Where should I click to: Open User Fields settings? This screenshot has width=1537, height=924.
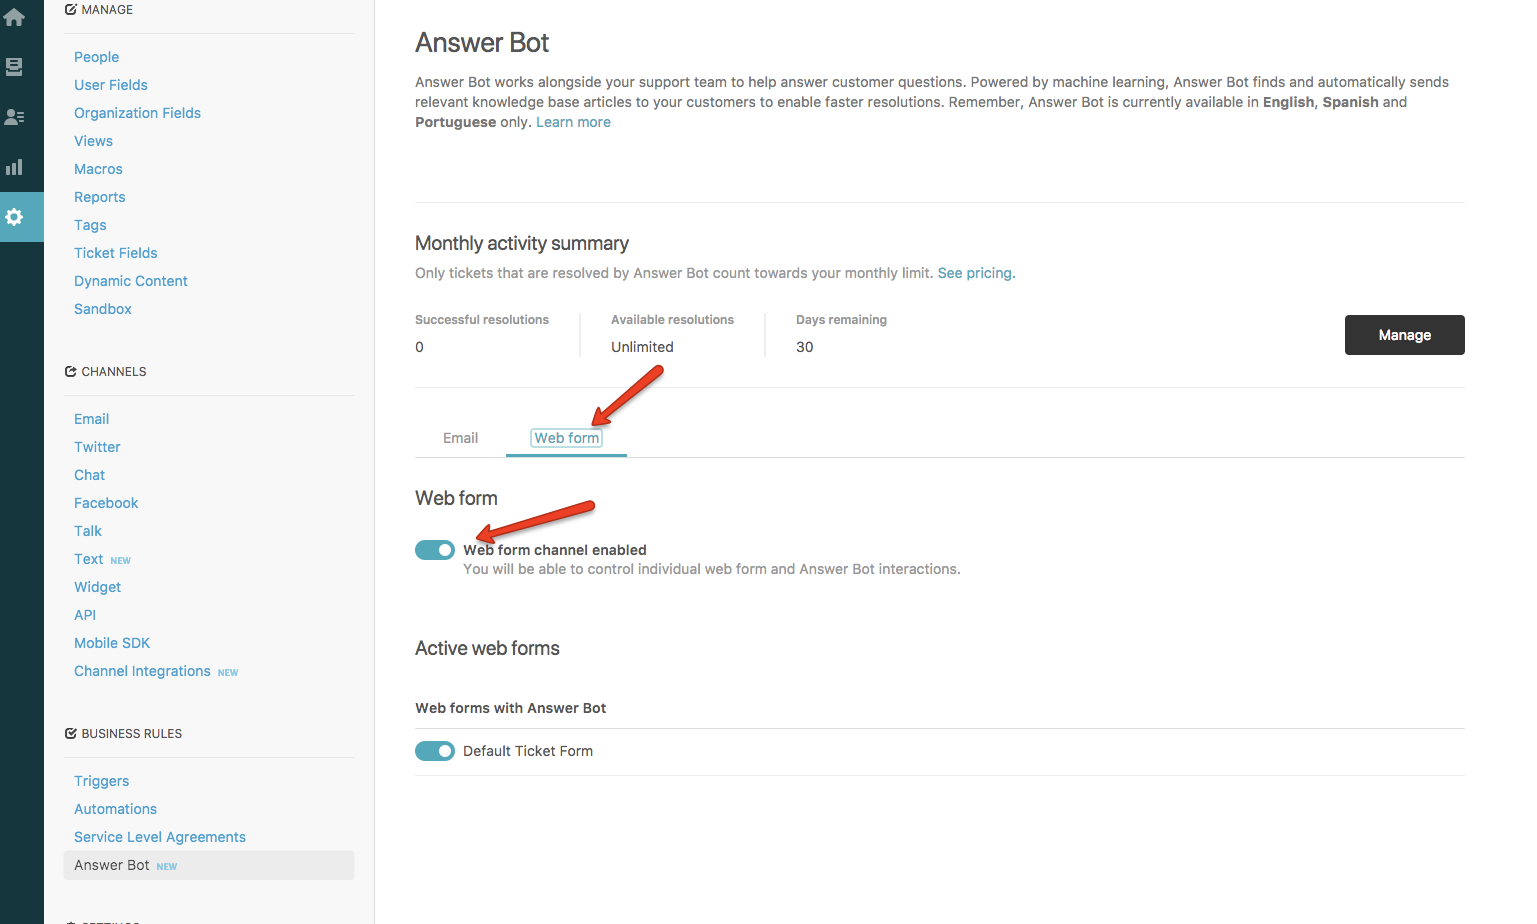(111, 85)
